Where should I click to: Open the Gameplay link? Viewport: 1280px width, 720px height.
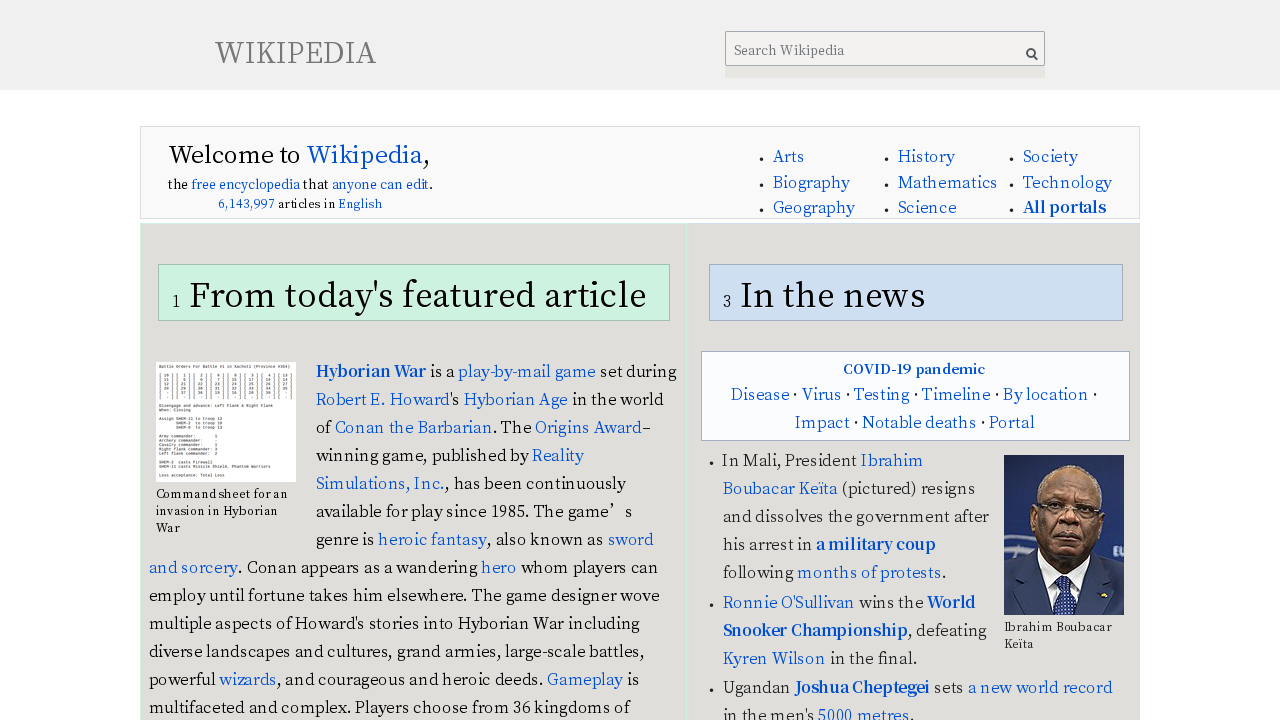pyautogui.click(x=585, y=680)
